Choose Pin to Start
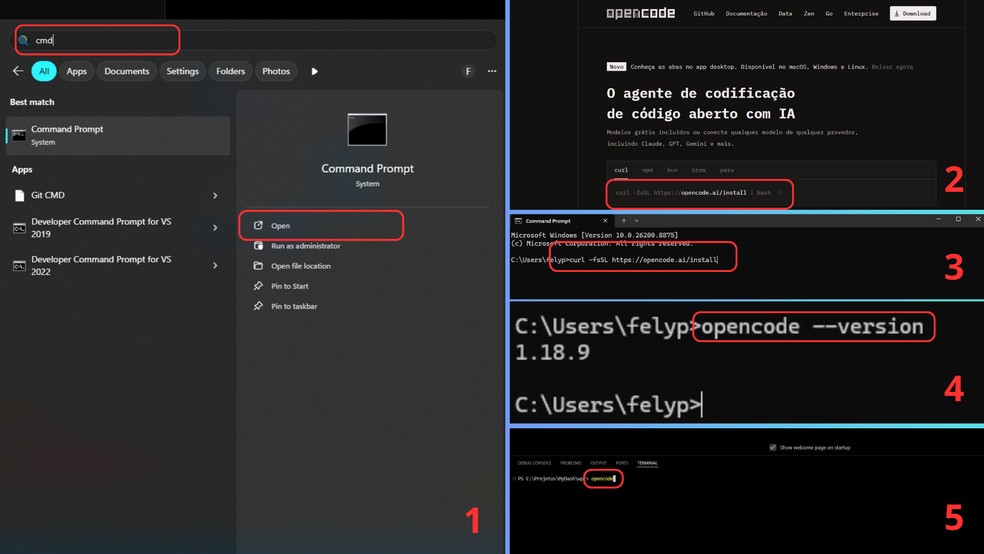984x554 pixels. (x=289, y=286)
